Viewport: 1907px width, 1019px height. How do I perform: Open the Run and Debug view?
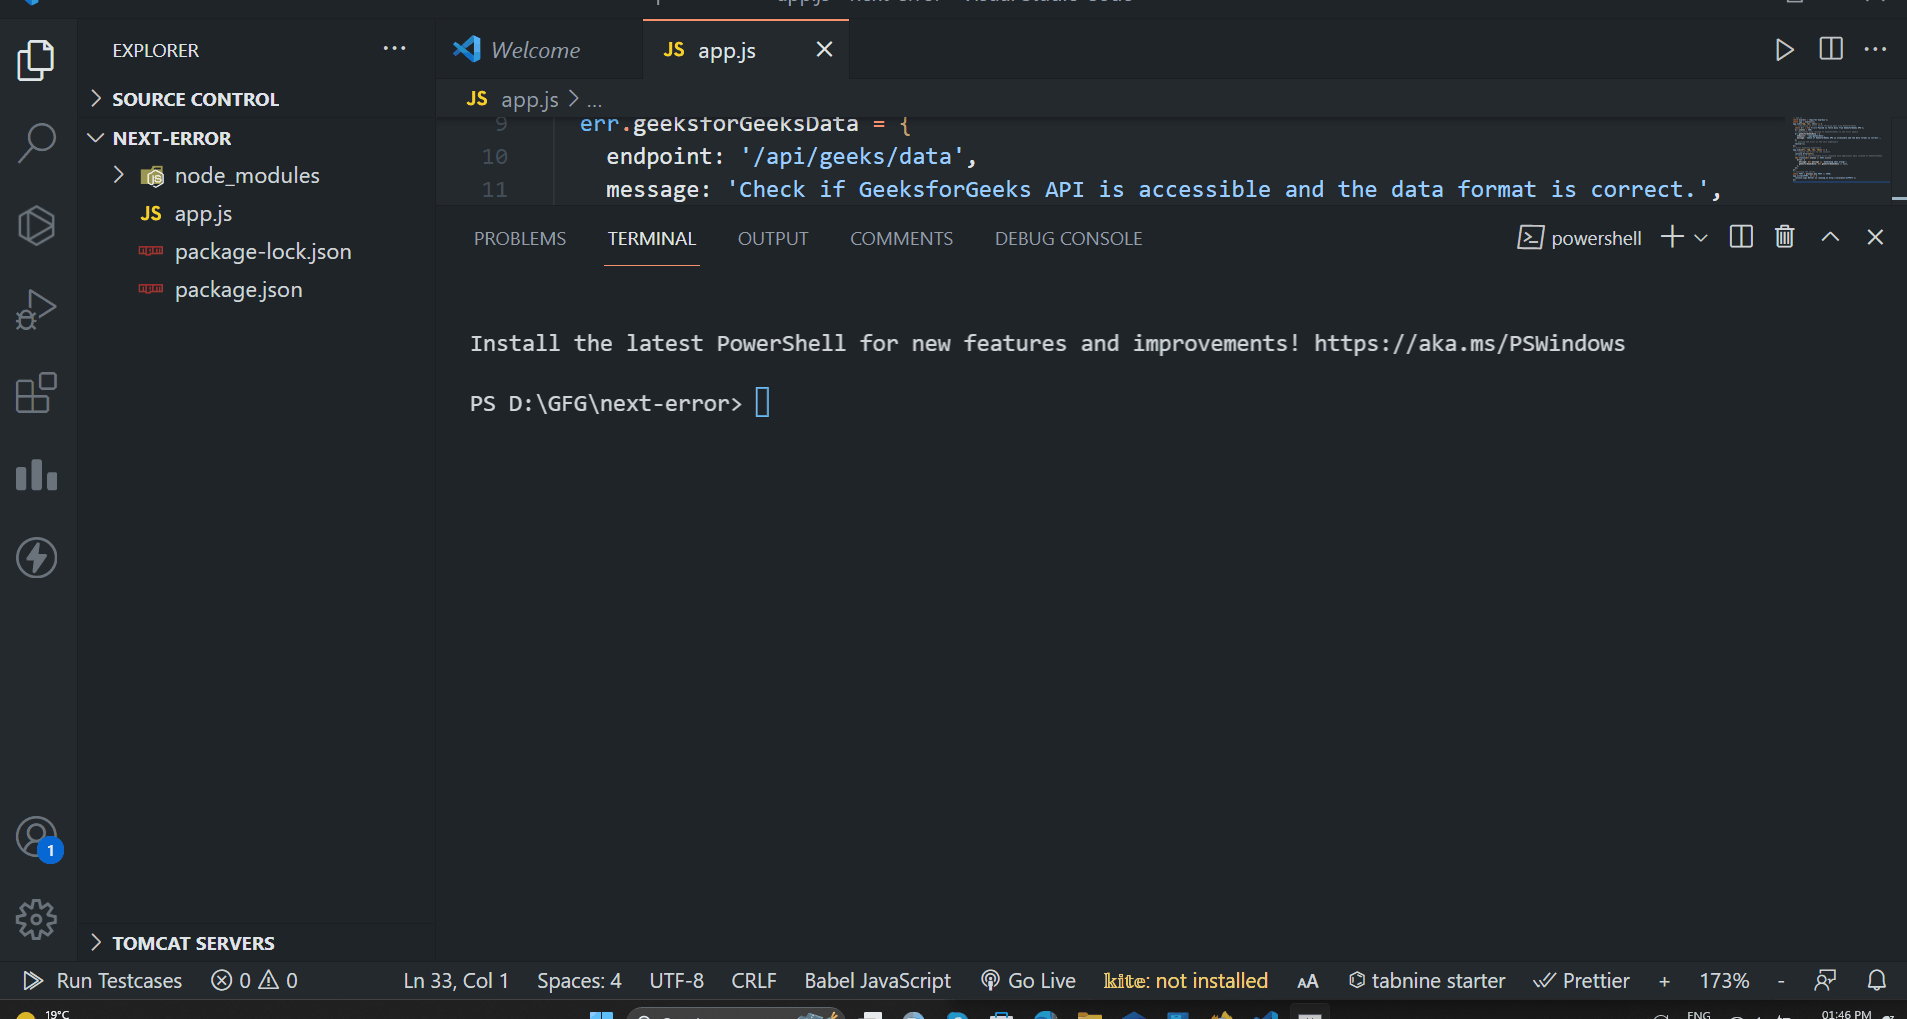[37, 309]
